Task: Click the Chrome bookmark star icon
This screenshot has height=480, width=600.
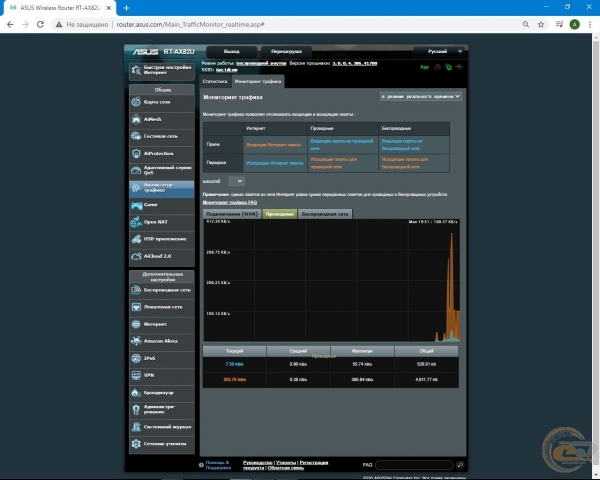Action: (541, 24)
